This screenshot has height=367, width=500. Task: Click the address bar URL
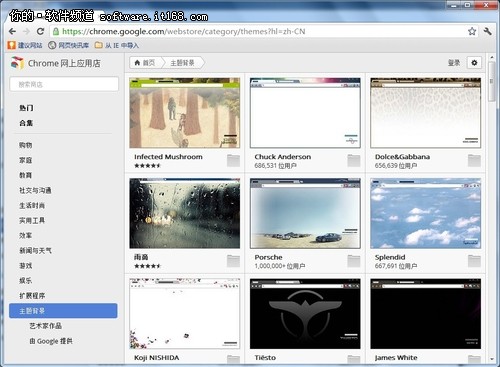[183, 31]
